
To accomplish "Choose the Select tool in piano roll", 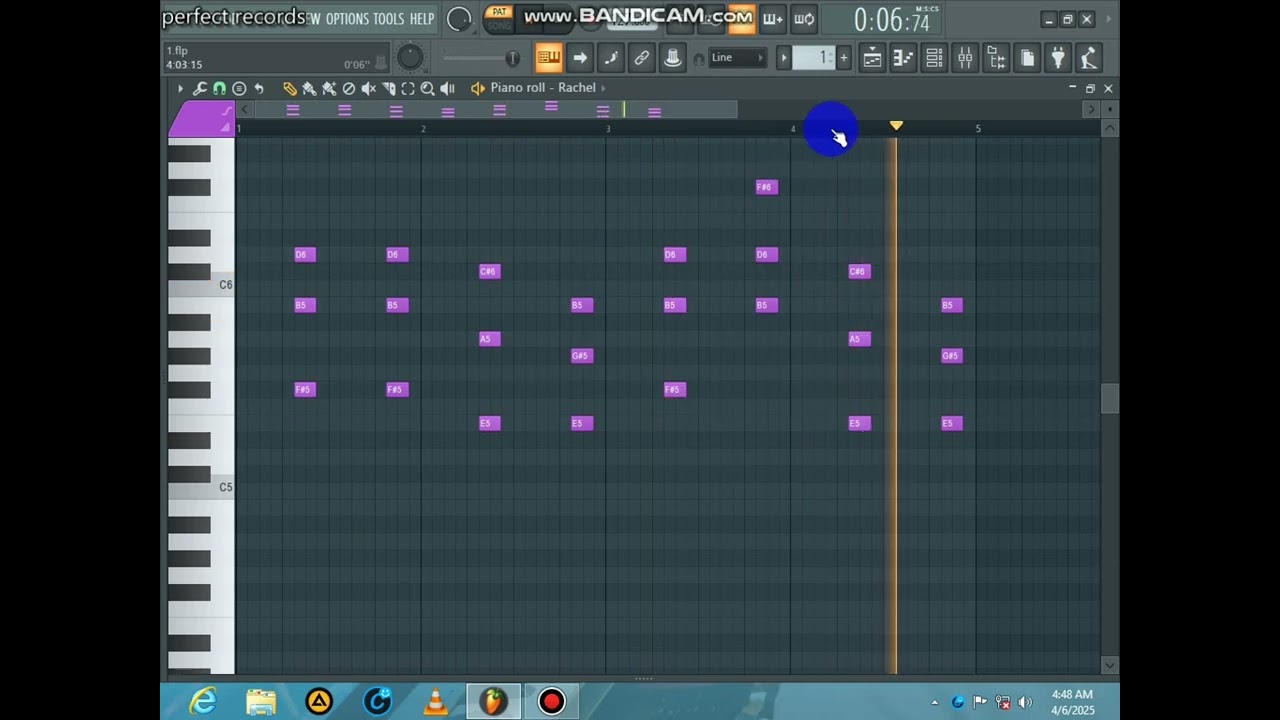I will [408, 89].
